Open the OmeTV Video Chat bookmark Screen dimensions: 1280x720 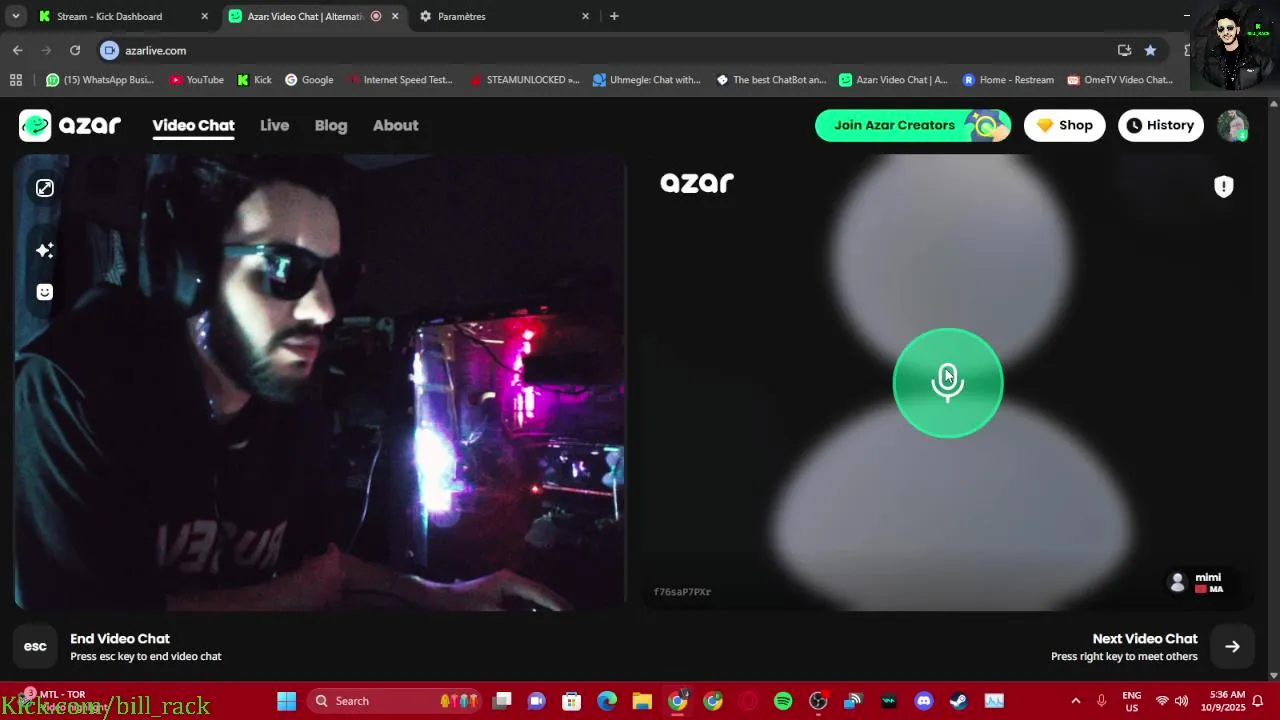pyautogui.click(x=1120, y=80)
